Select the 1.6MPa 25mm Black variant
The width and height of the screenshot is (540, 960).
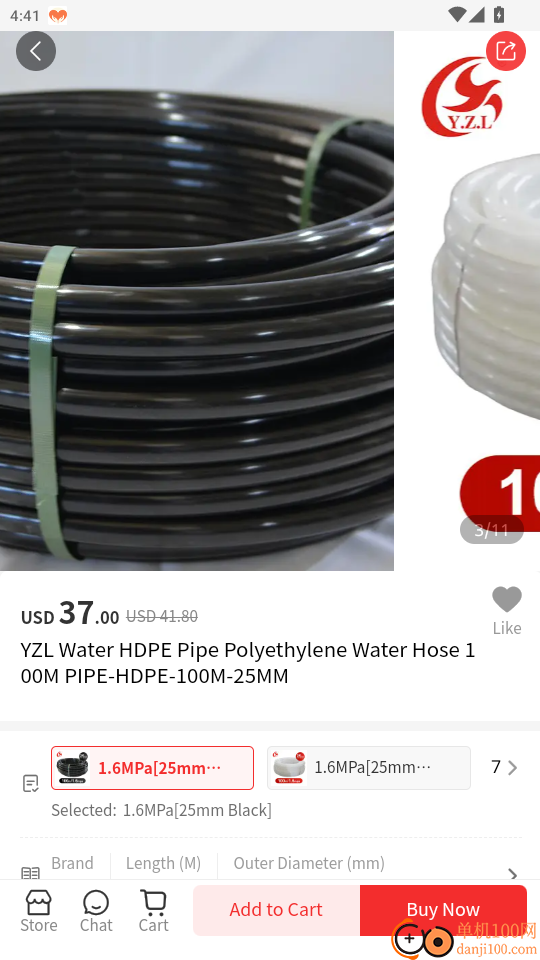[x=152, y=768]
